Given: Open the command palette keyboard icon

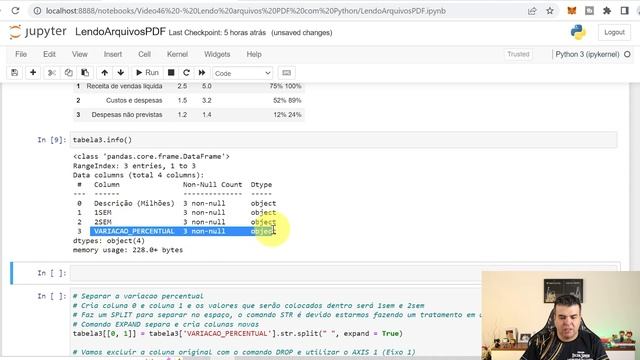Looking at the screenshot, I should [x=287, y=73].
